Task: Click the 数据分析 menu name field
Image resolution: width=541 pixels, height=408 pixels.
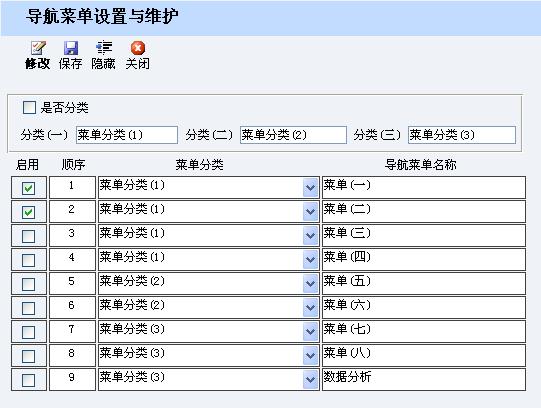Action: pyautogui.click(x=424, y=379)
